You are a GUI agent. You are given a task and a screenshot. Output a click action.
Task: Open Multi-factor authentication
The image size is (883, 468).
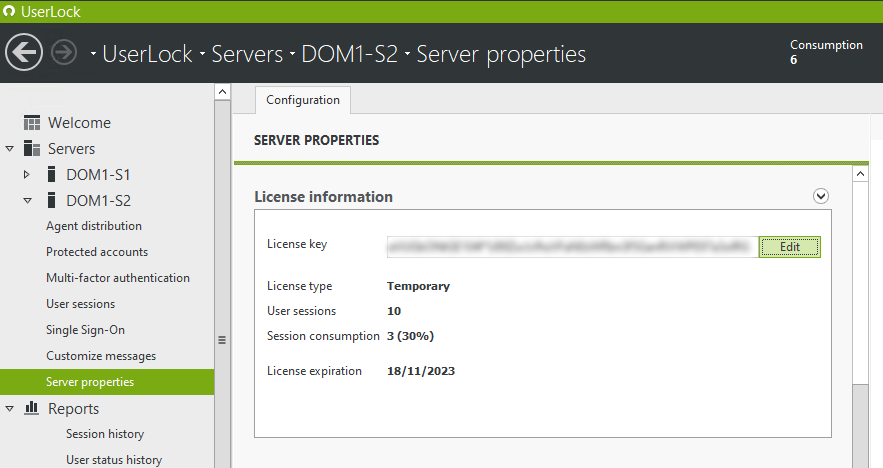pos(118,278)
